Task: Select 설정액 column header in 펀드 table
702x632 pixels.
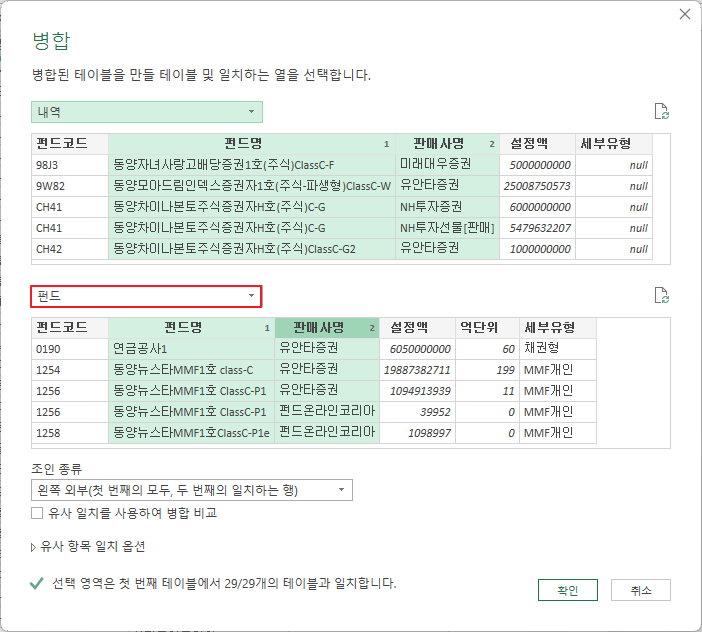Action: pyautogui.click(x=417, y=328)
